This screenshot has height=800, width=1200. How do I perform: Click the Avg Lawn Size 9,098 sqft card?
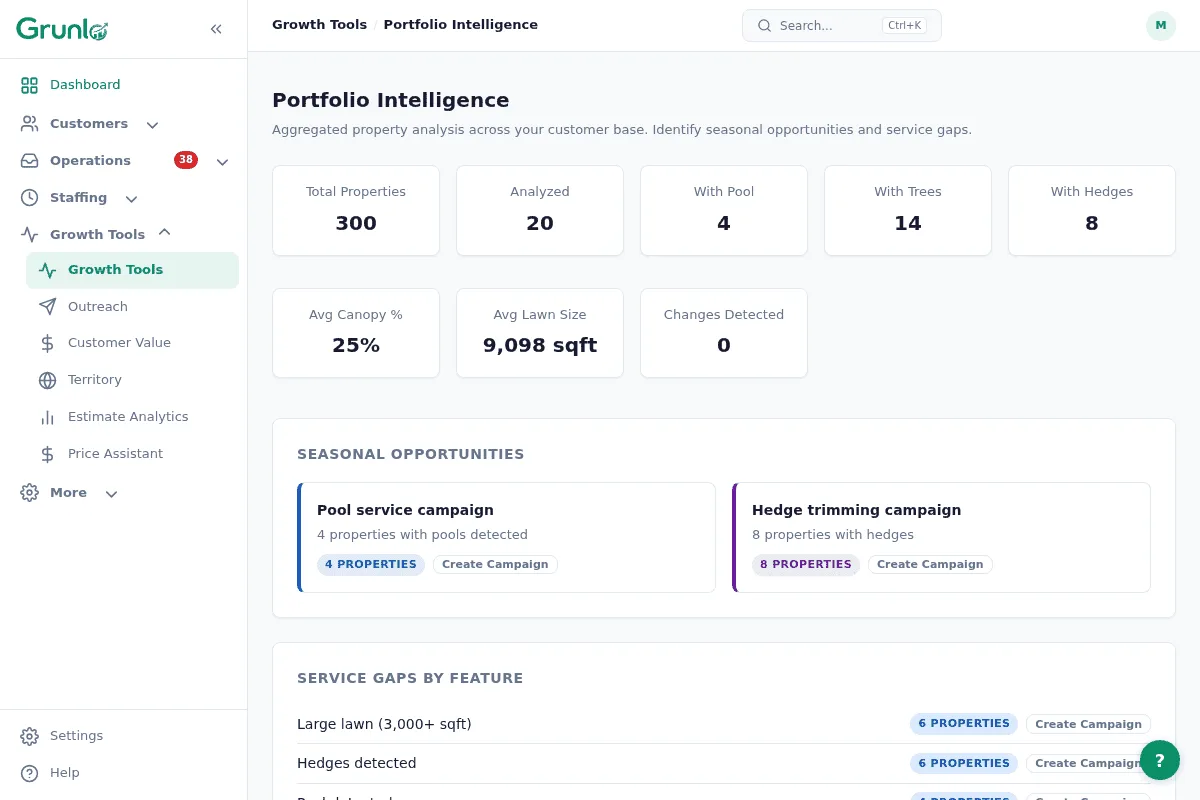point(540,333)
